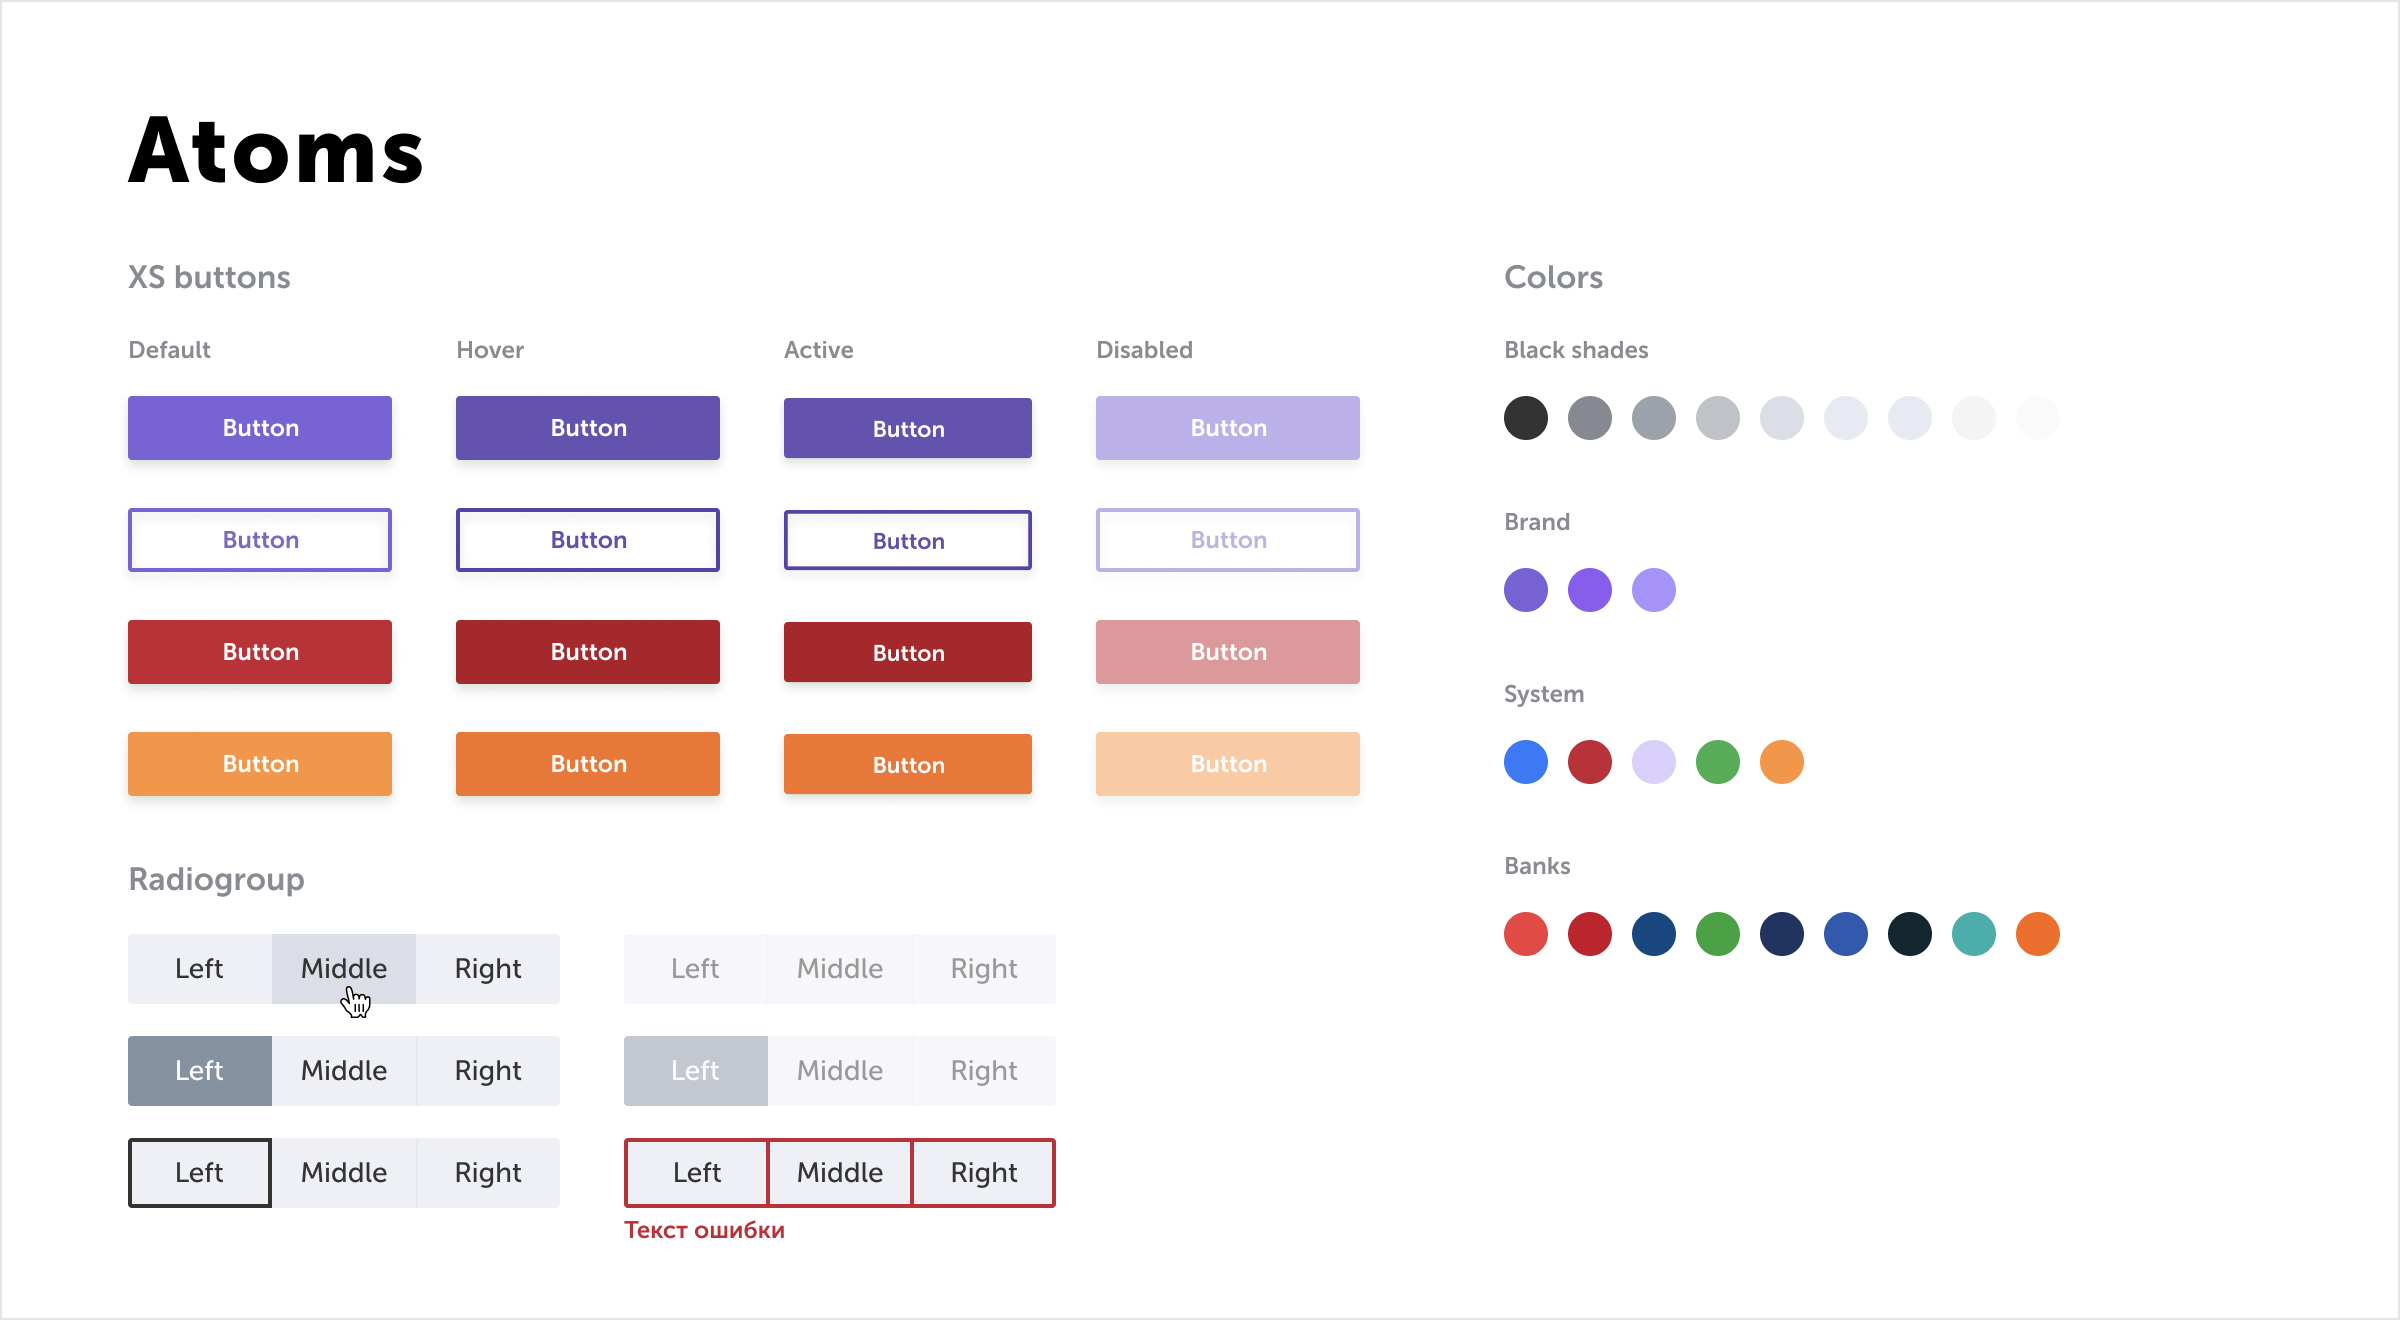Screen dimensions: 2400x1320
Task: Select the purple filled brand color swatch
Action: coord(1589,587)
